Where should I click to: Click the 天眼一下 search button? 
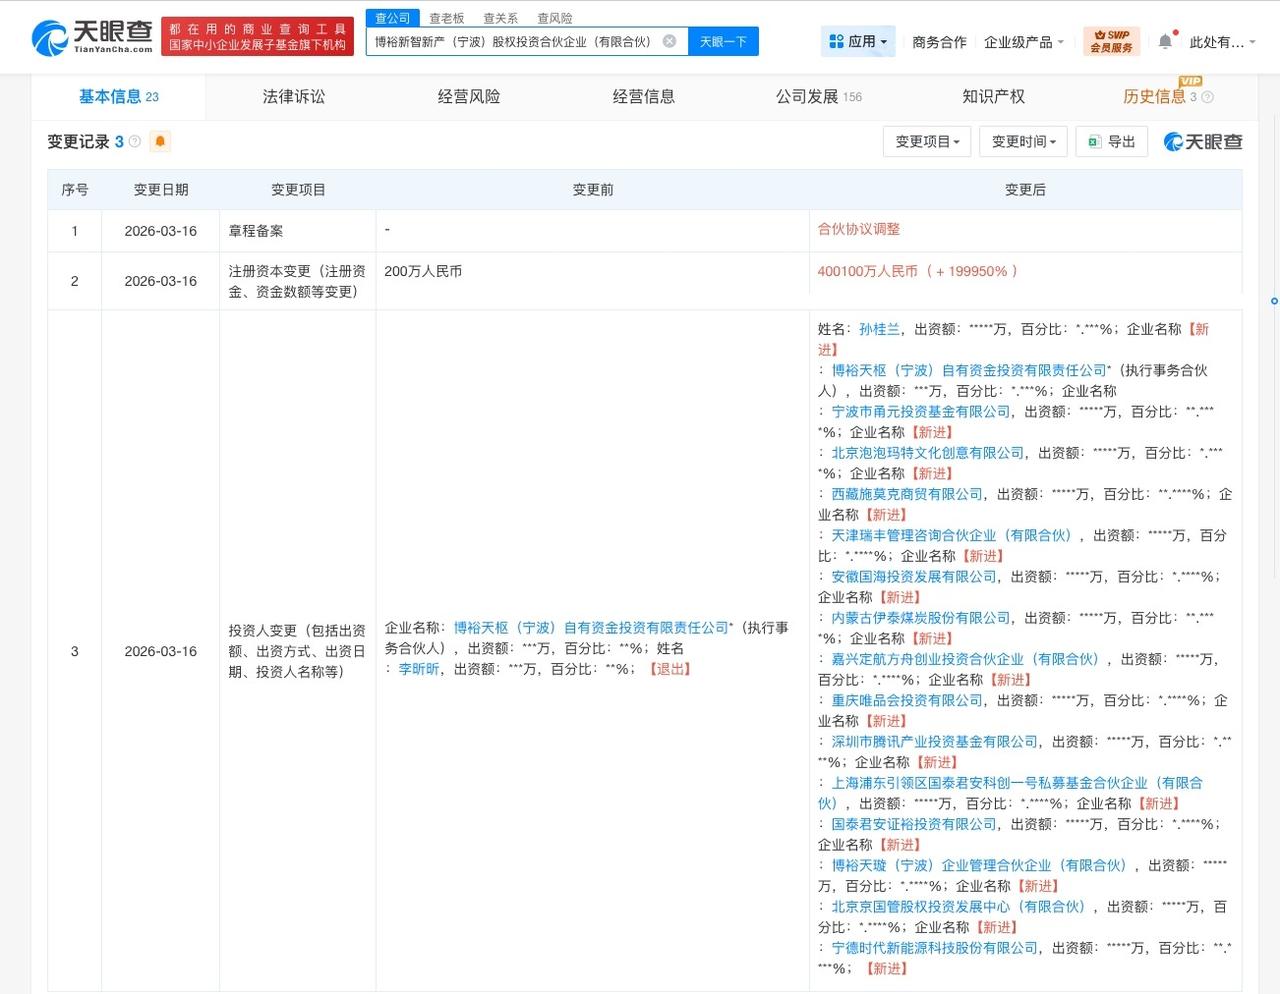click(x=723, y=41)
